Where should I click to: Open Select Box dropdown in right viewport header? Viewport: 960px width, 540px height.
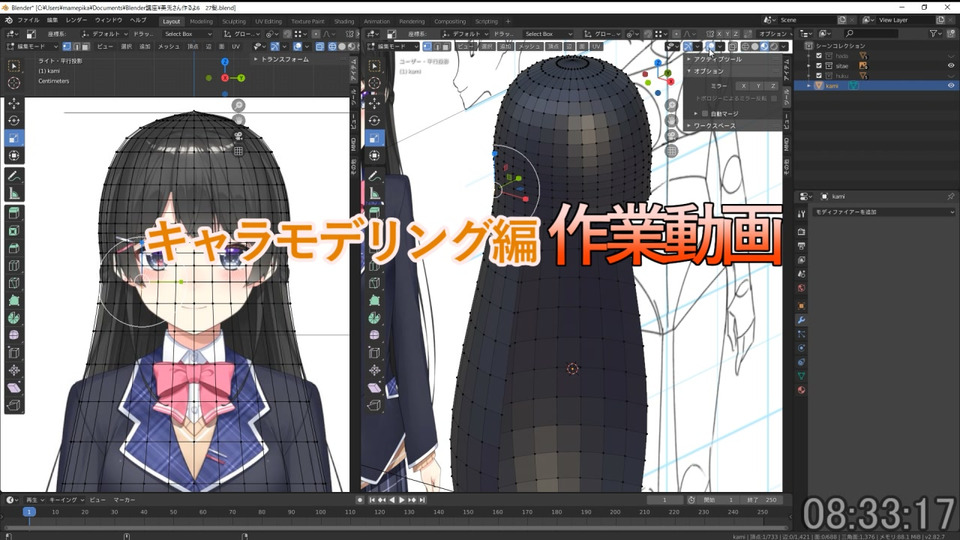pyautogui.click(x=547, y=34)
